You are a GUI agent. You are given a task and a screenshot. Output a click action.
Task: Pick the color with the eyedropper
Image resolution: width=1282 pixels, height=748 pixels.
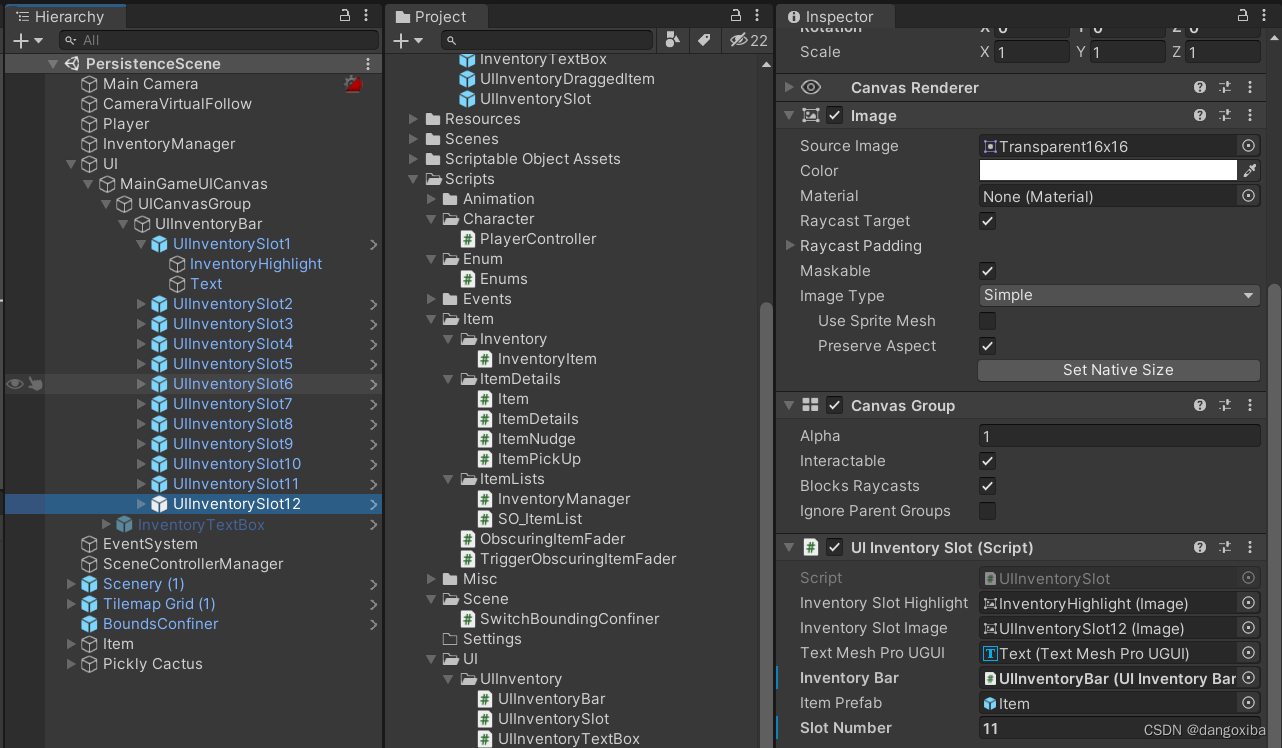(x=1250, y=171)
